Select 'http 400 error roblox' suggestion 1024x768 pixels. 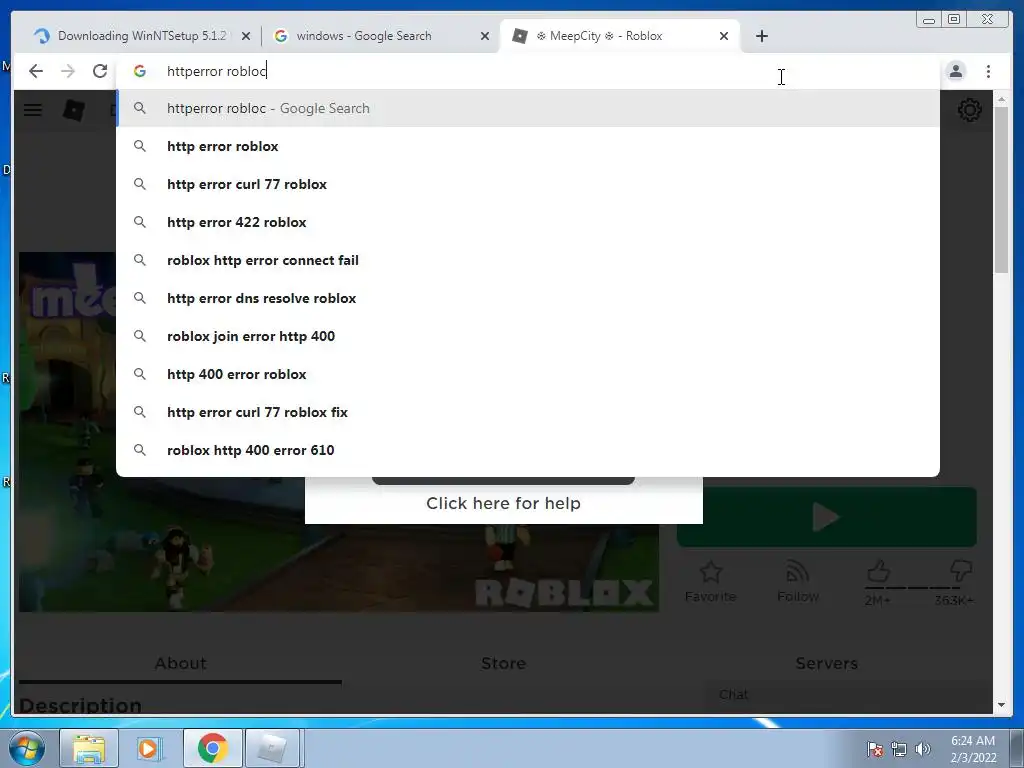[528, 374]
